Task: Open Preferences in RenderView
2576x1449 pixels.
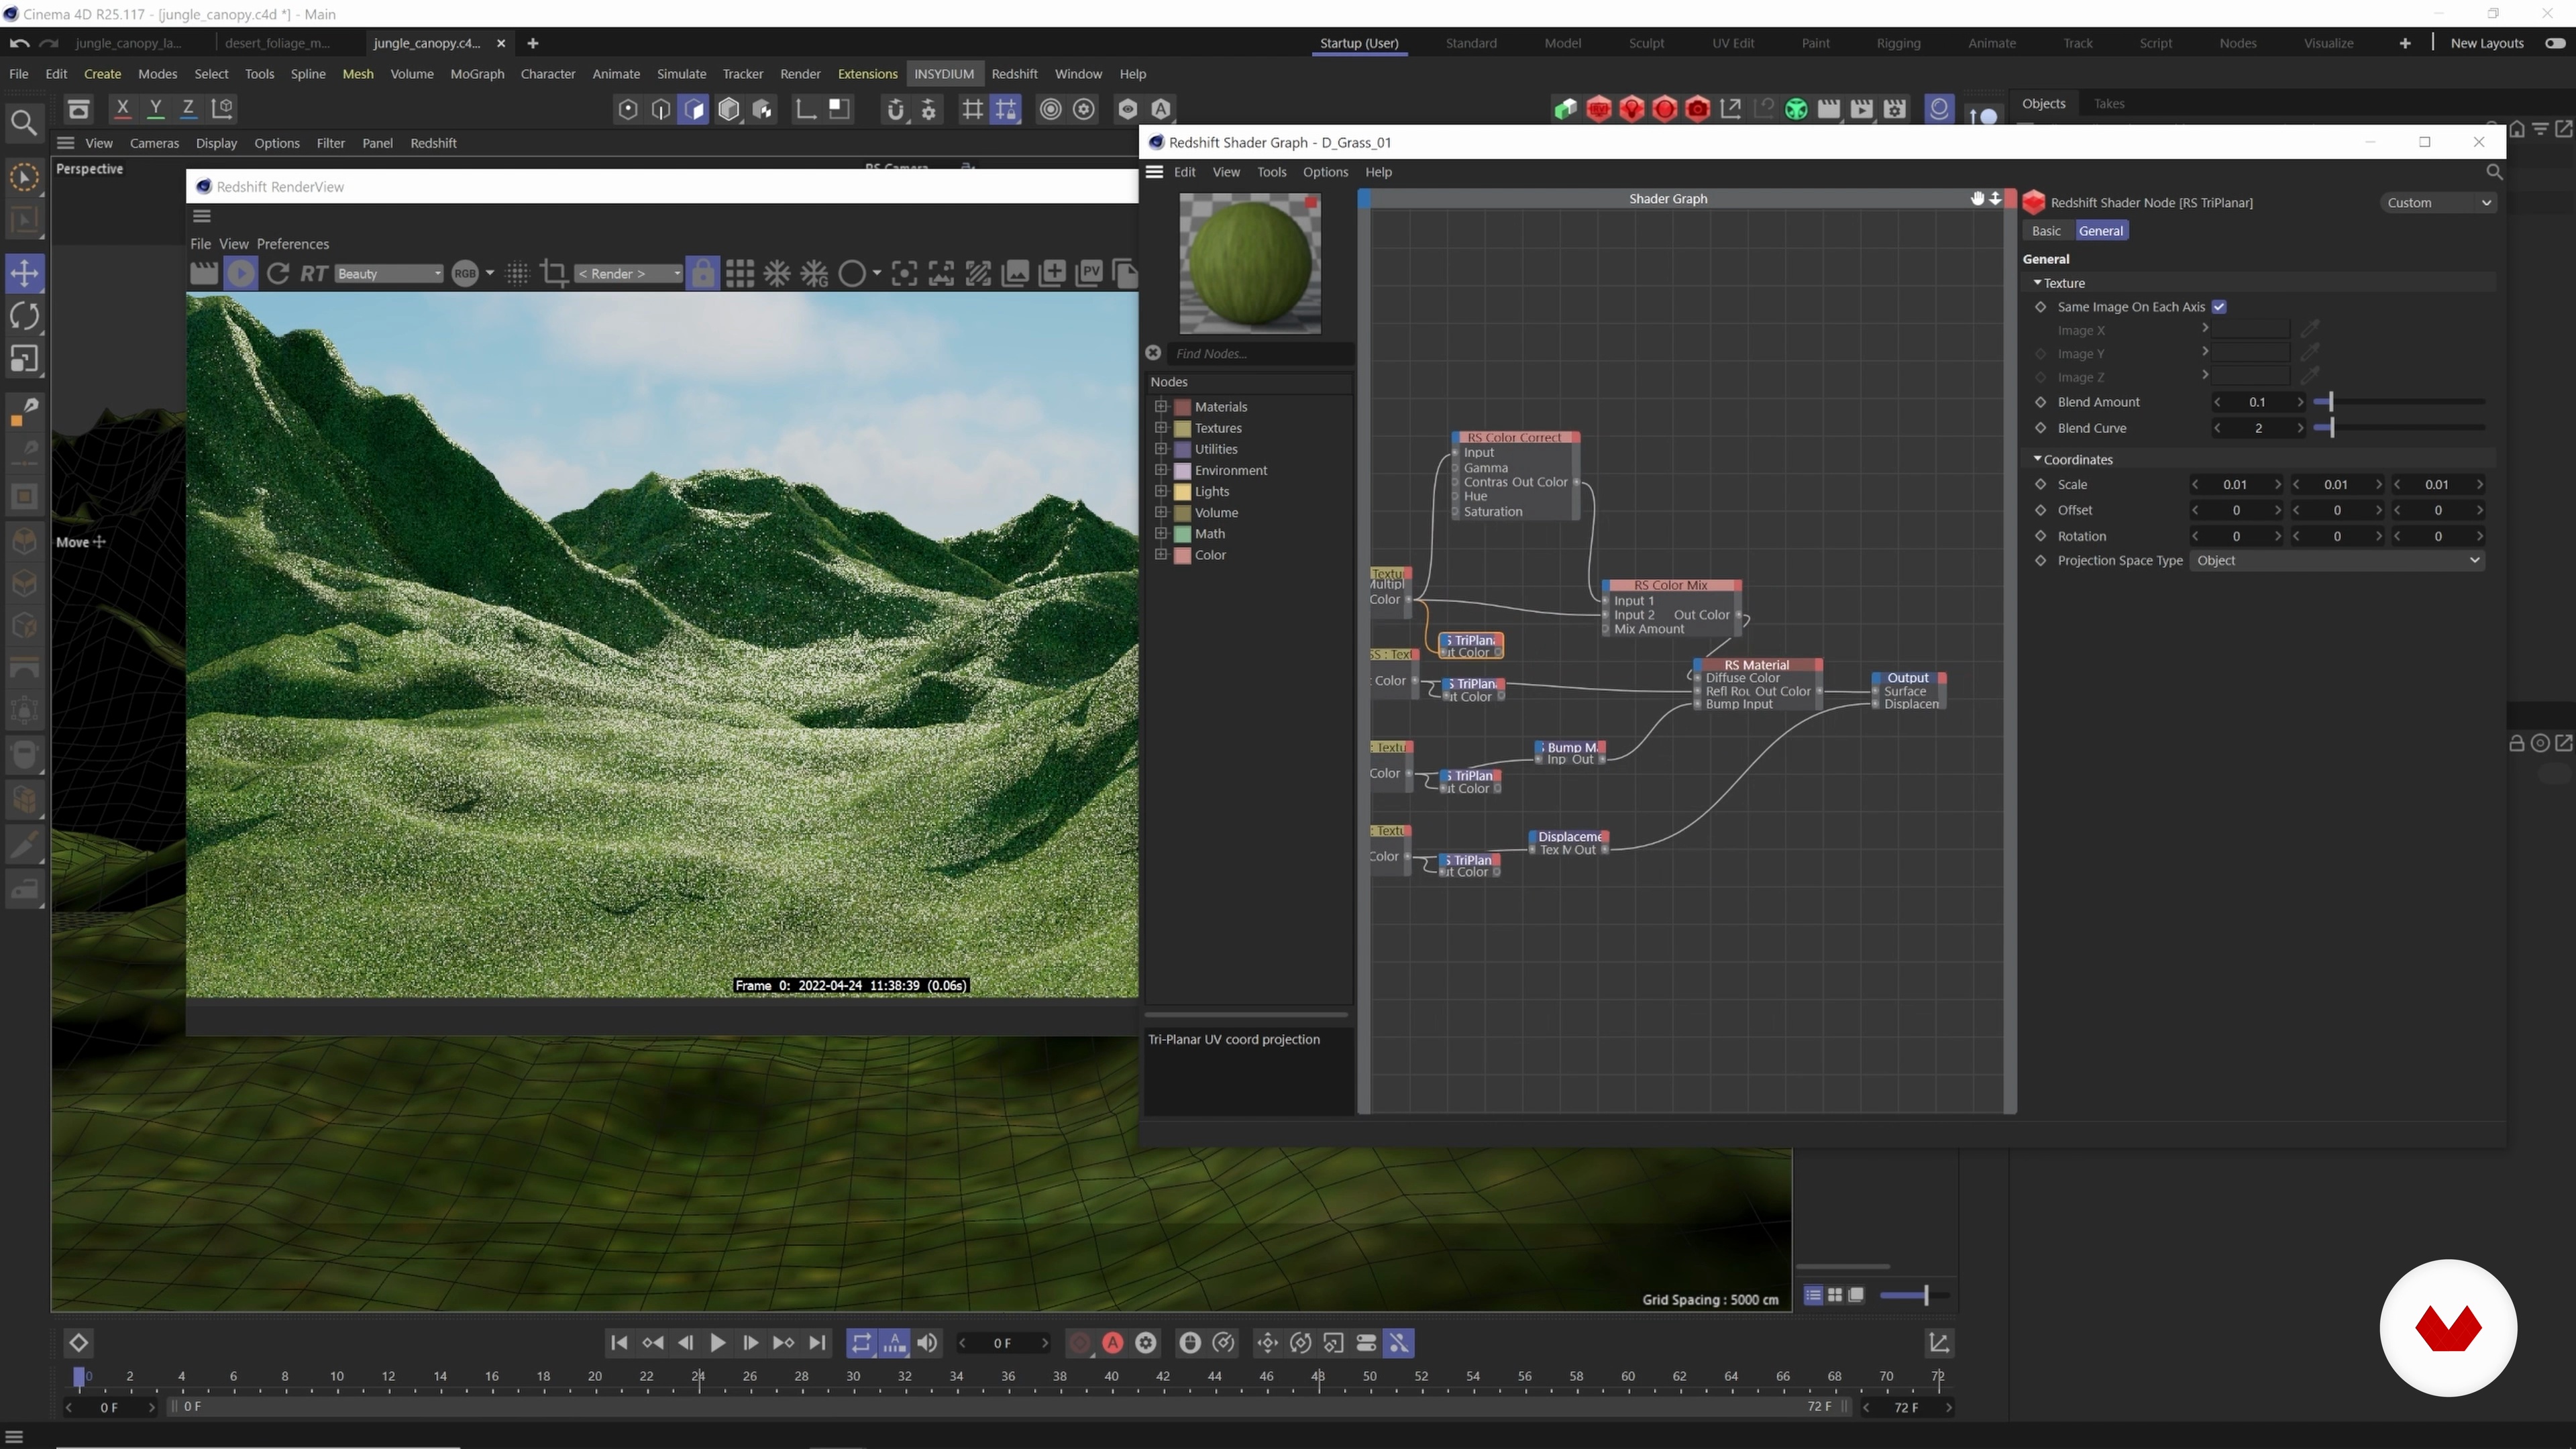Action: (292, 244)
